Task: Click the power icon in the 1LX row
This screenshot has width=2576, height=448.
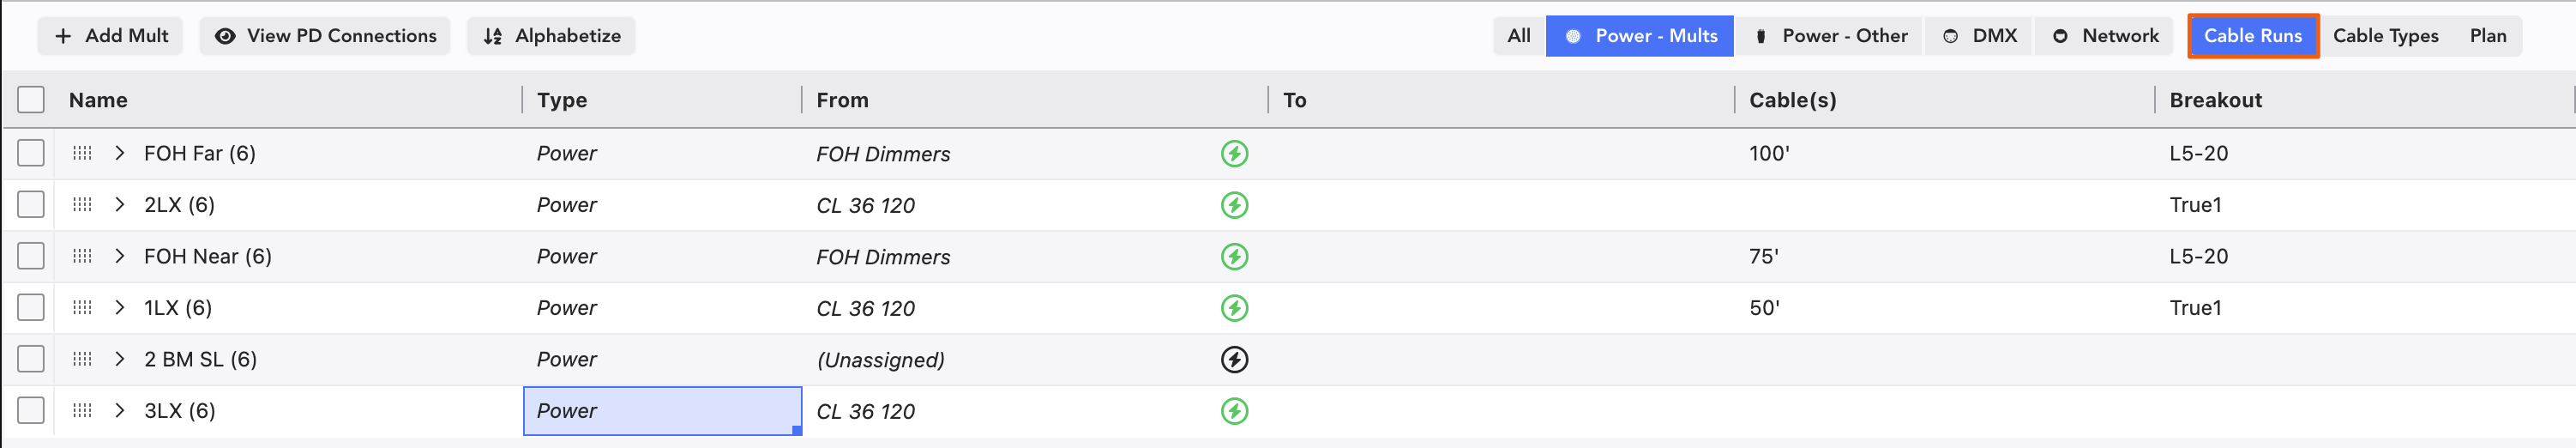Action: pos(1234,308)
